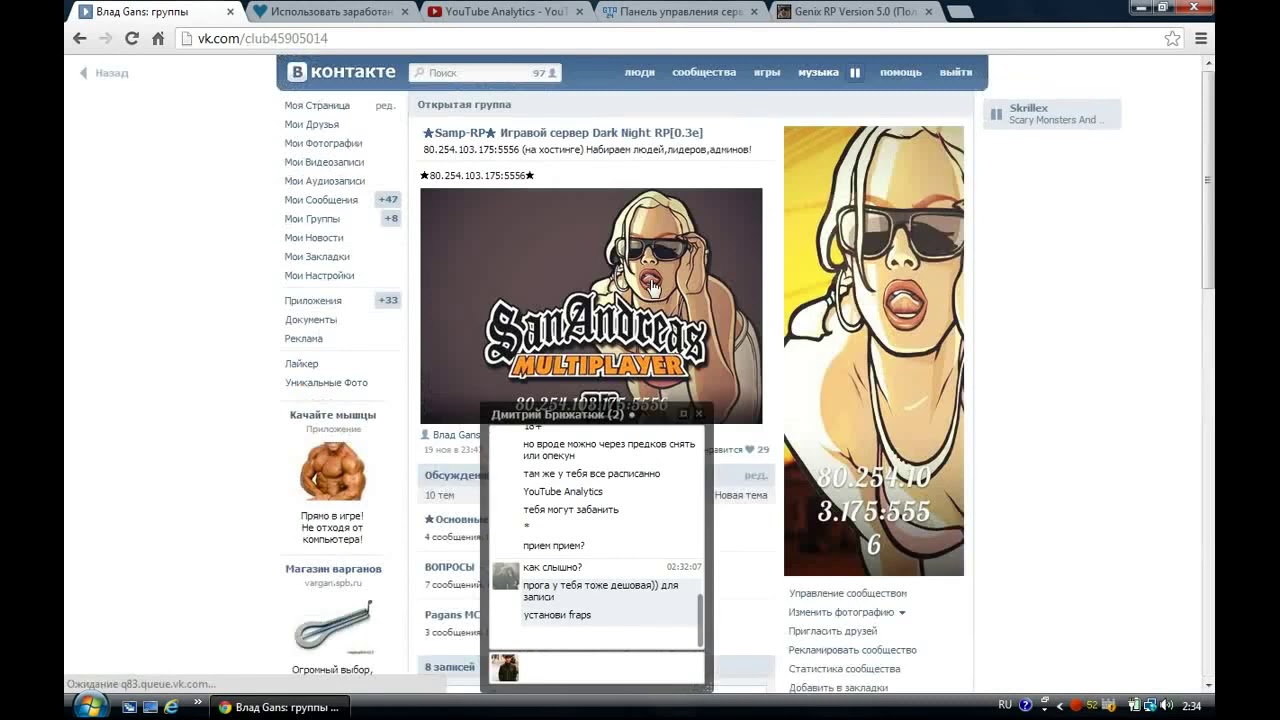Click the sender avatar in the chat
1280x720 pixels.
tap(506, 576)
